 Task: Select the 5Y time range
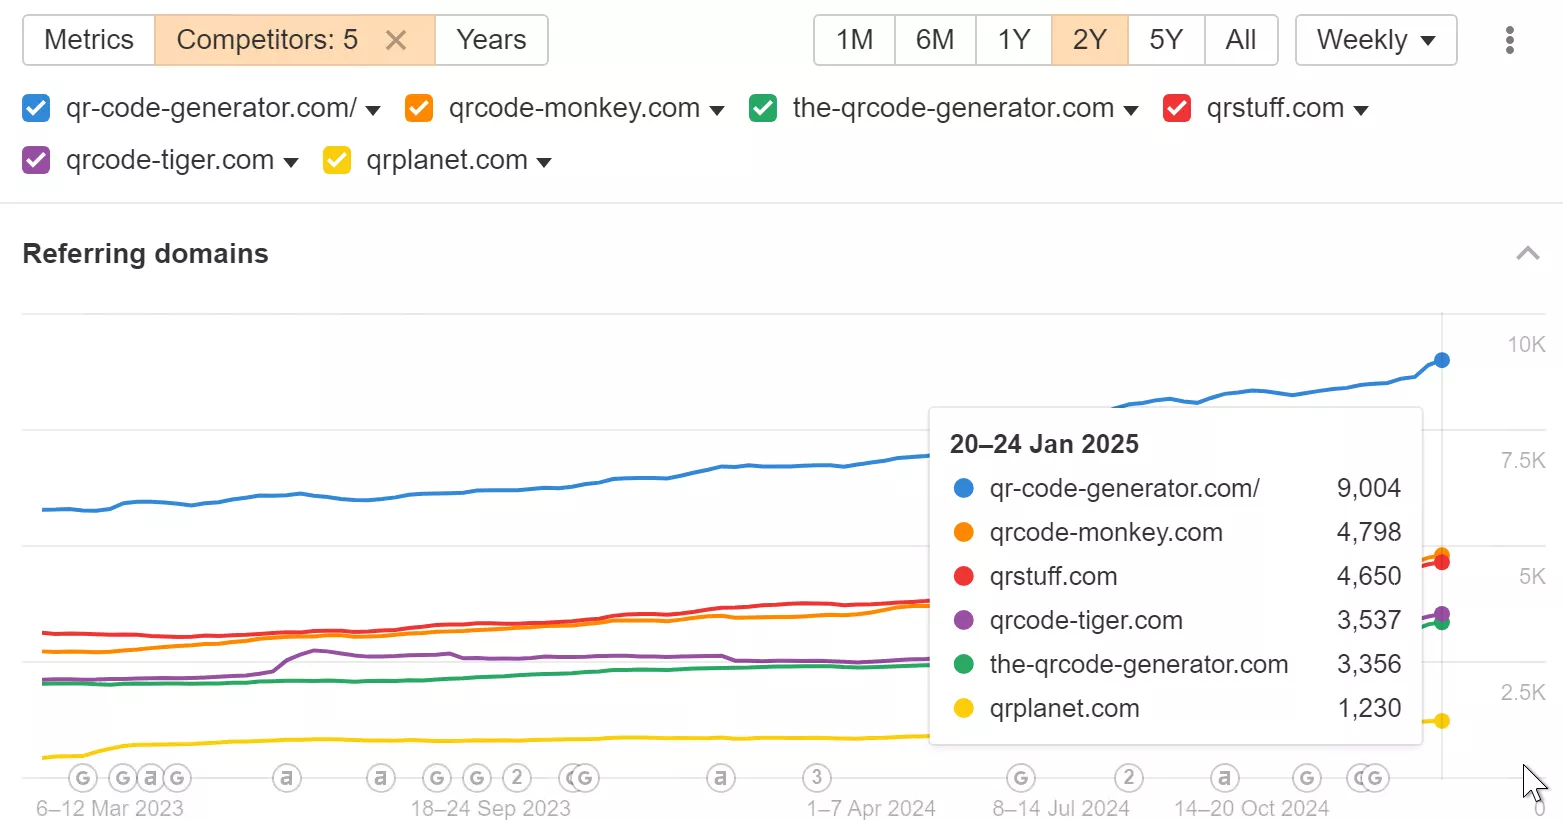pyautogui.click(x=1166, y=40)
